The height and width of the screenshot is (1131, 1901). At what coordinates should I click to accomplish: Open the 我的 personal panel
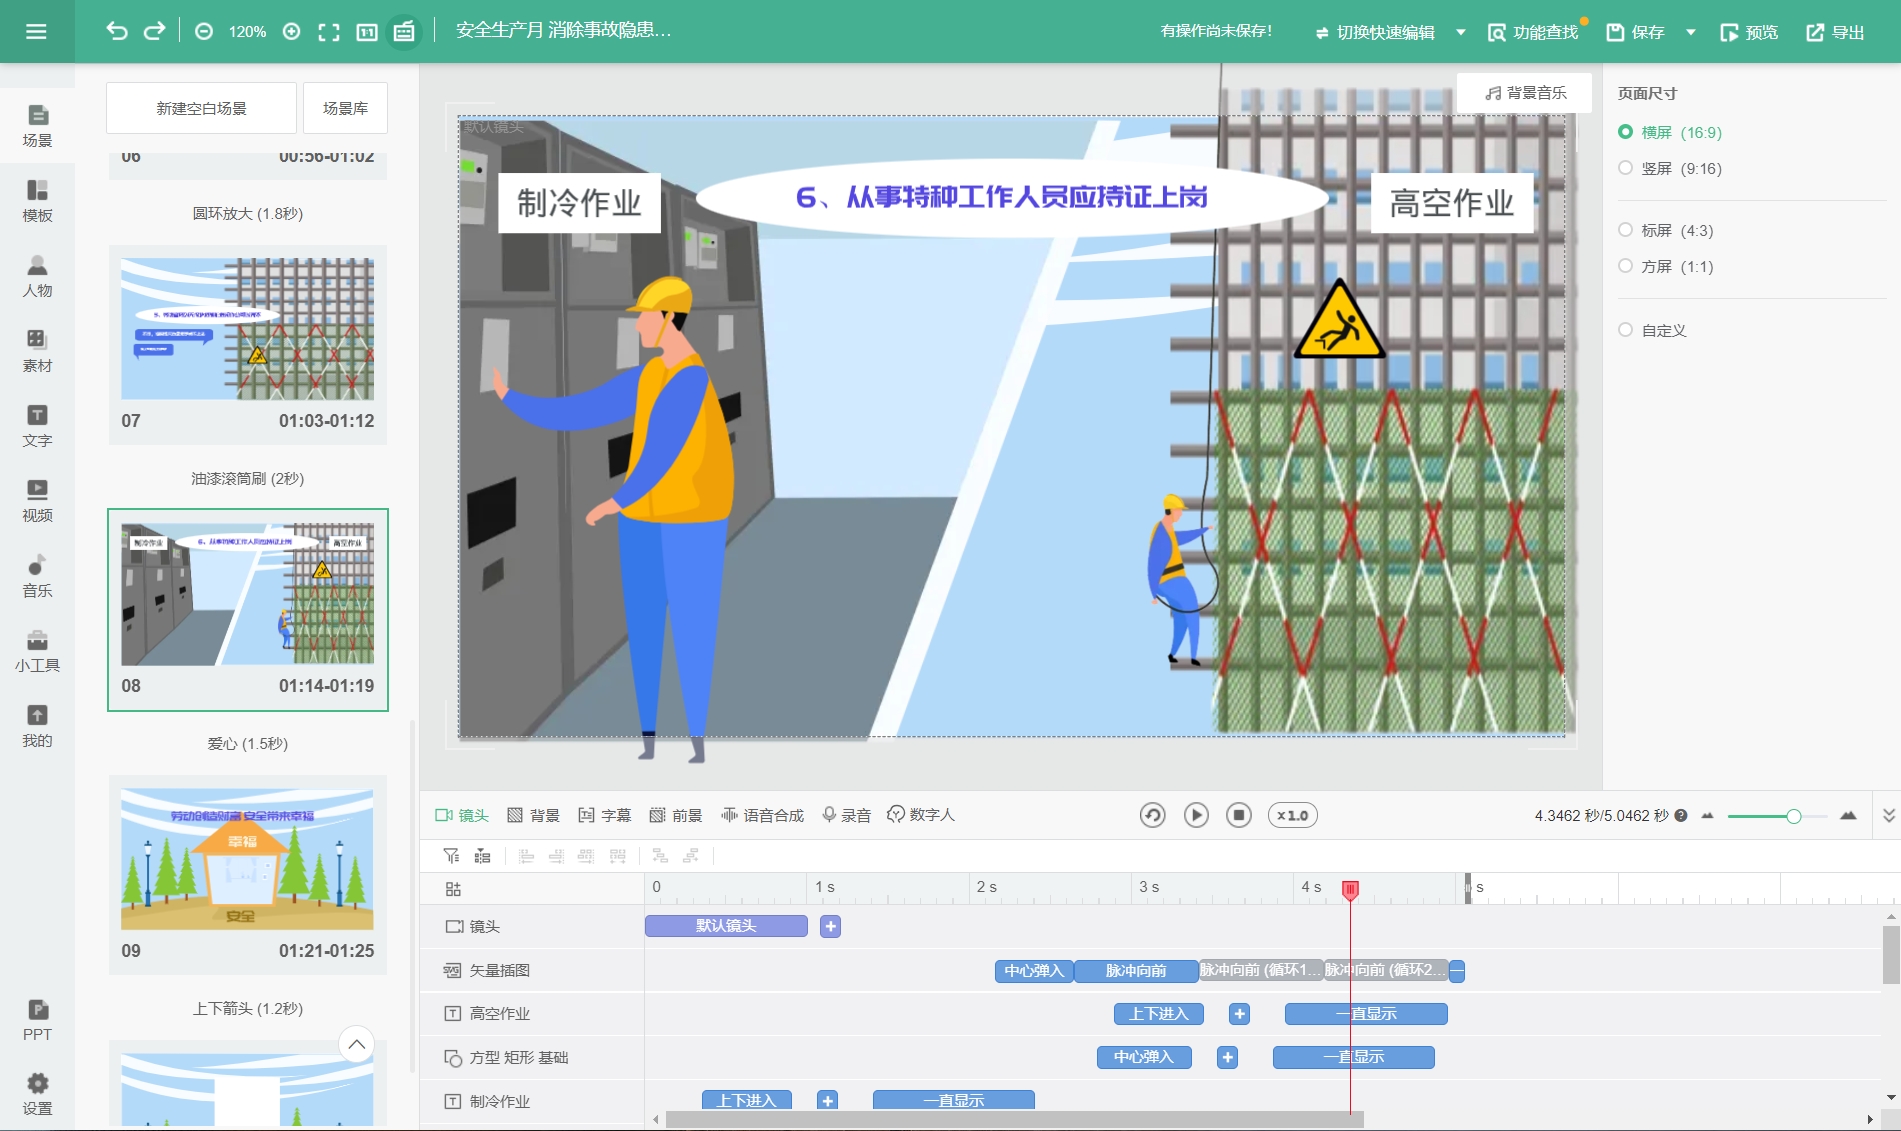37,726
